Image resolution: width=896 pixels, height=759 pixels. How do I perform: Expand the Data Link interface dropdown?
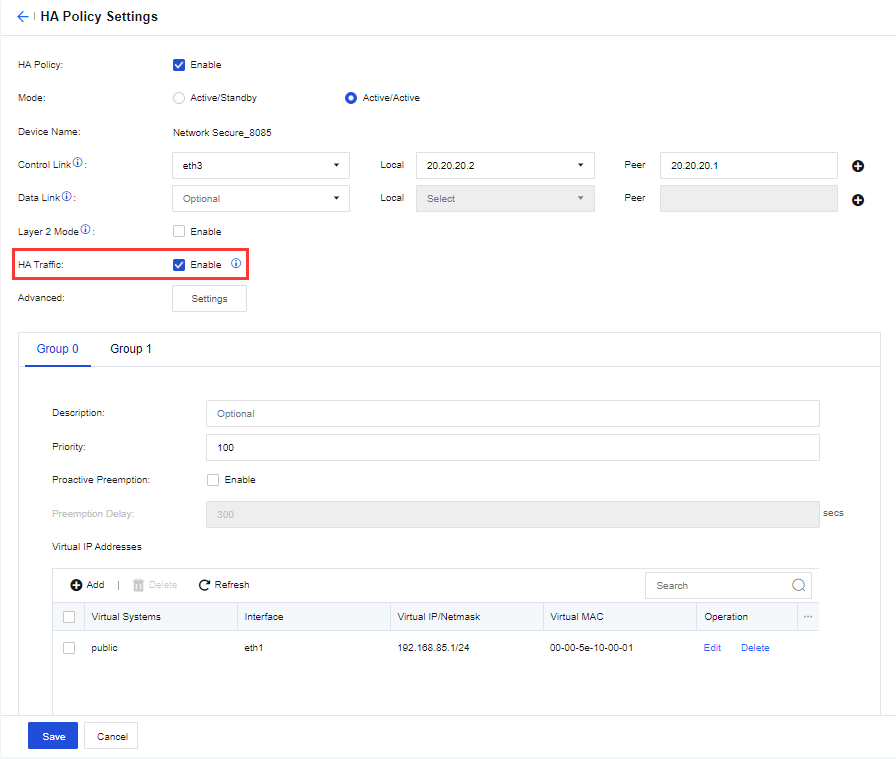coord(261,199)
